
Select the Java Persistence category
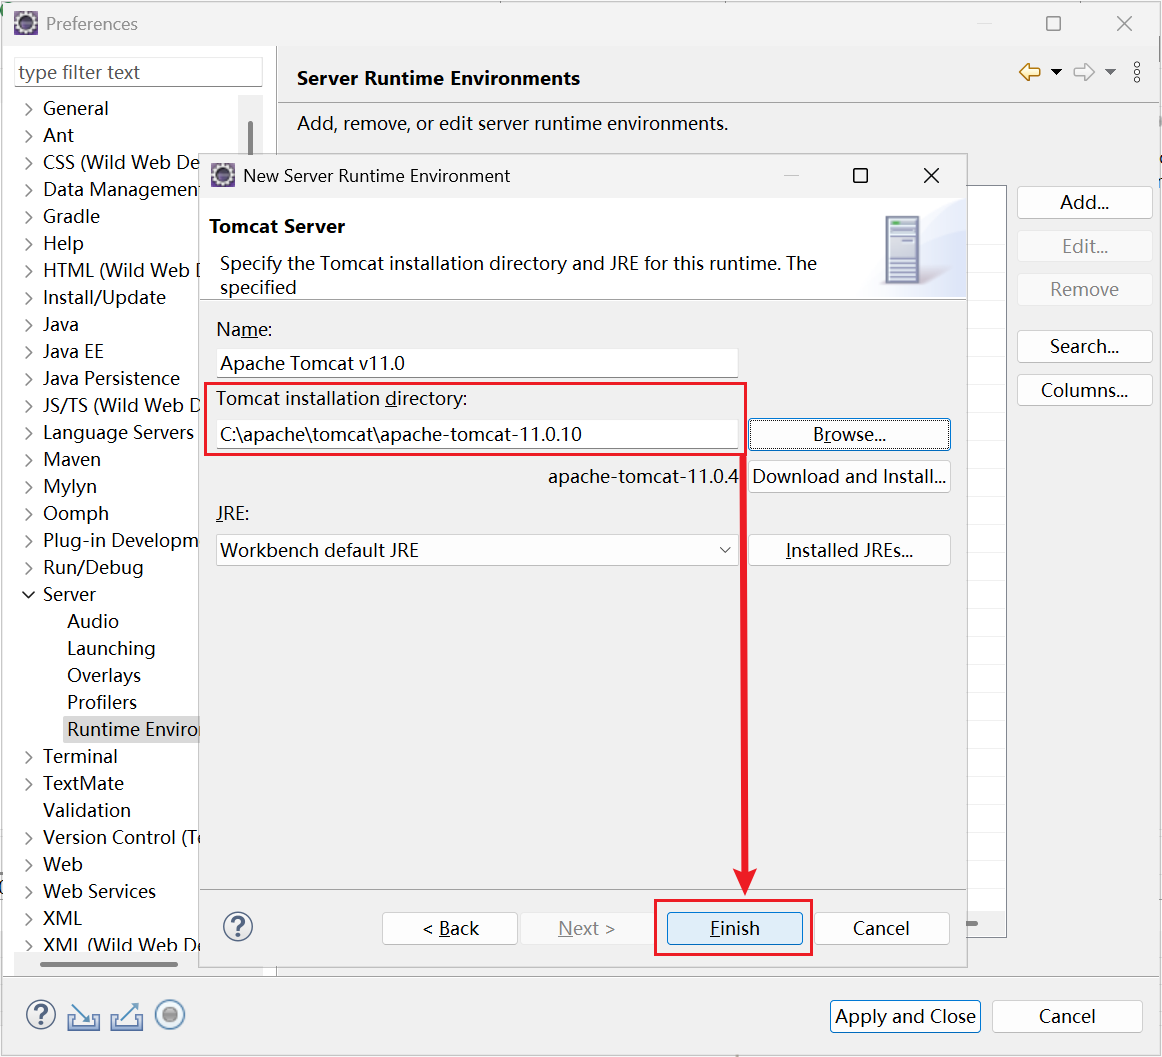tap(111, 378)
